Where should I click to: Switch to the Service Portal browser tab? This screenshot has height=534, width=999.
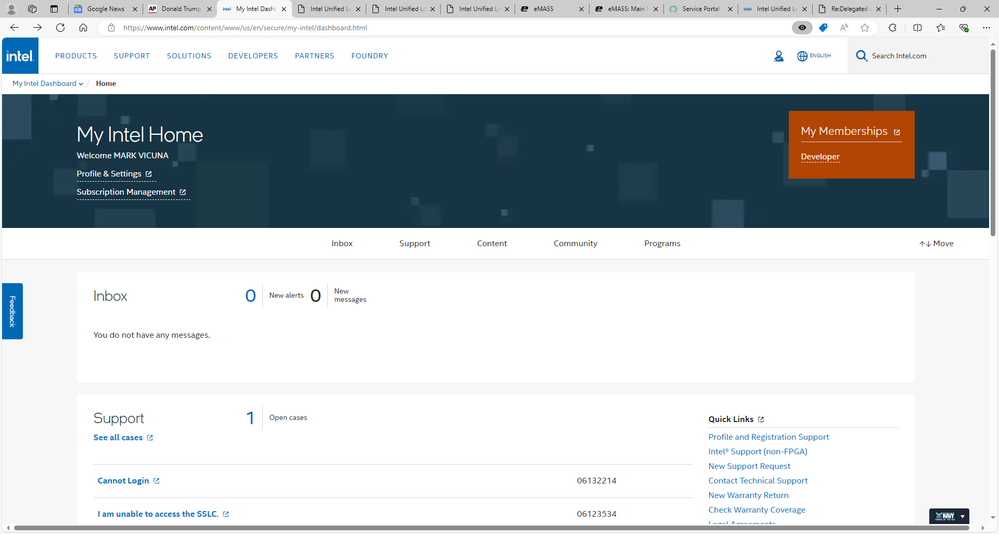(700, 9)
